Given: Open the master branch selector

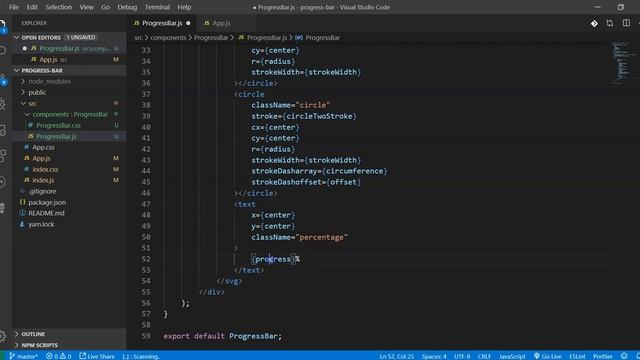Looking at the screenshot, I should pos(23,356).
